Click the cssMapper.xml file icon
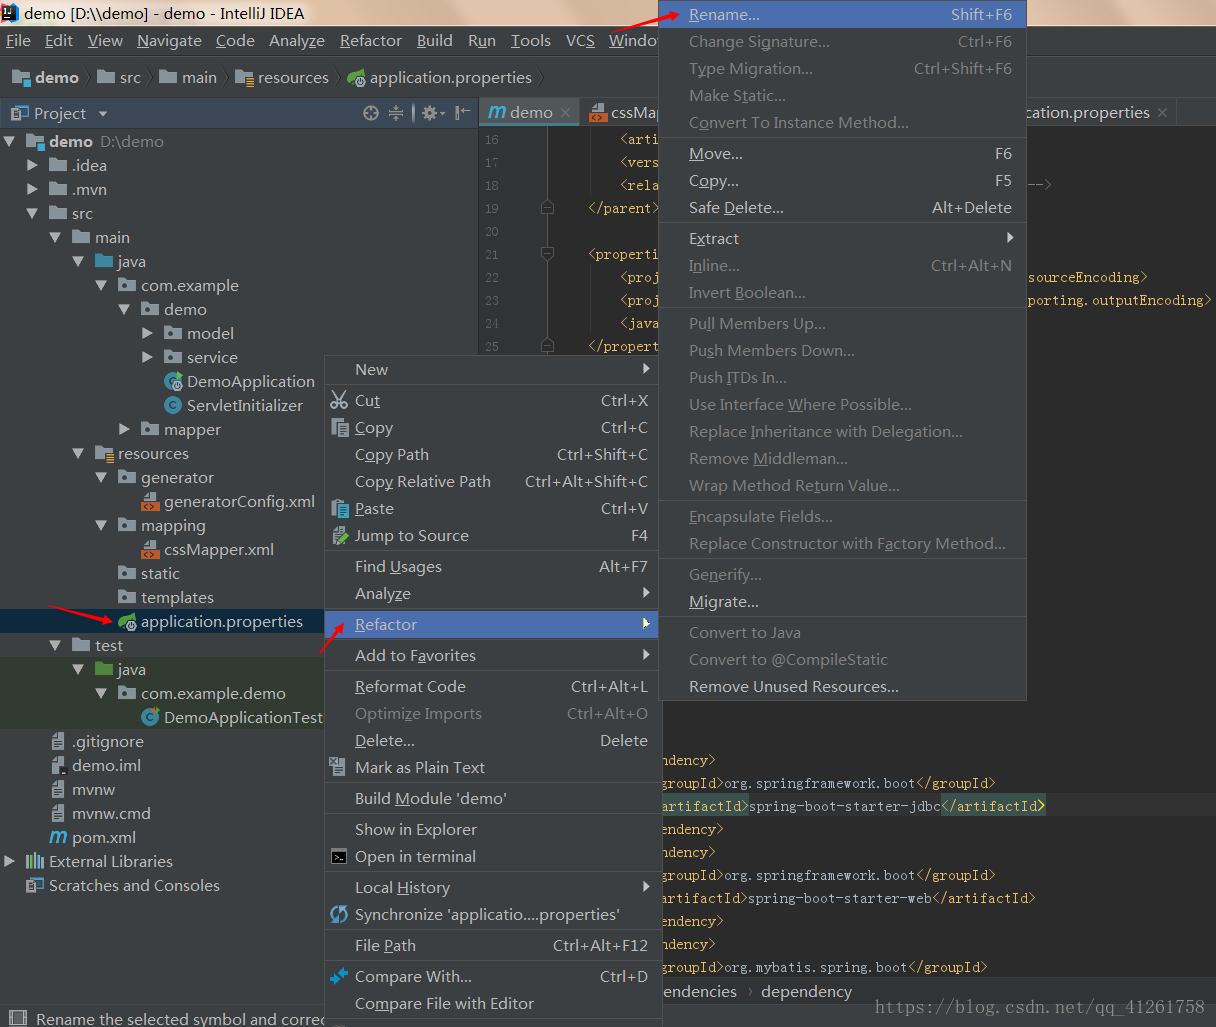This screenshot has width=1216, height=1027. 150,549
